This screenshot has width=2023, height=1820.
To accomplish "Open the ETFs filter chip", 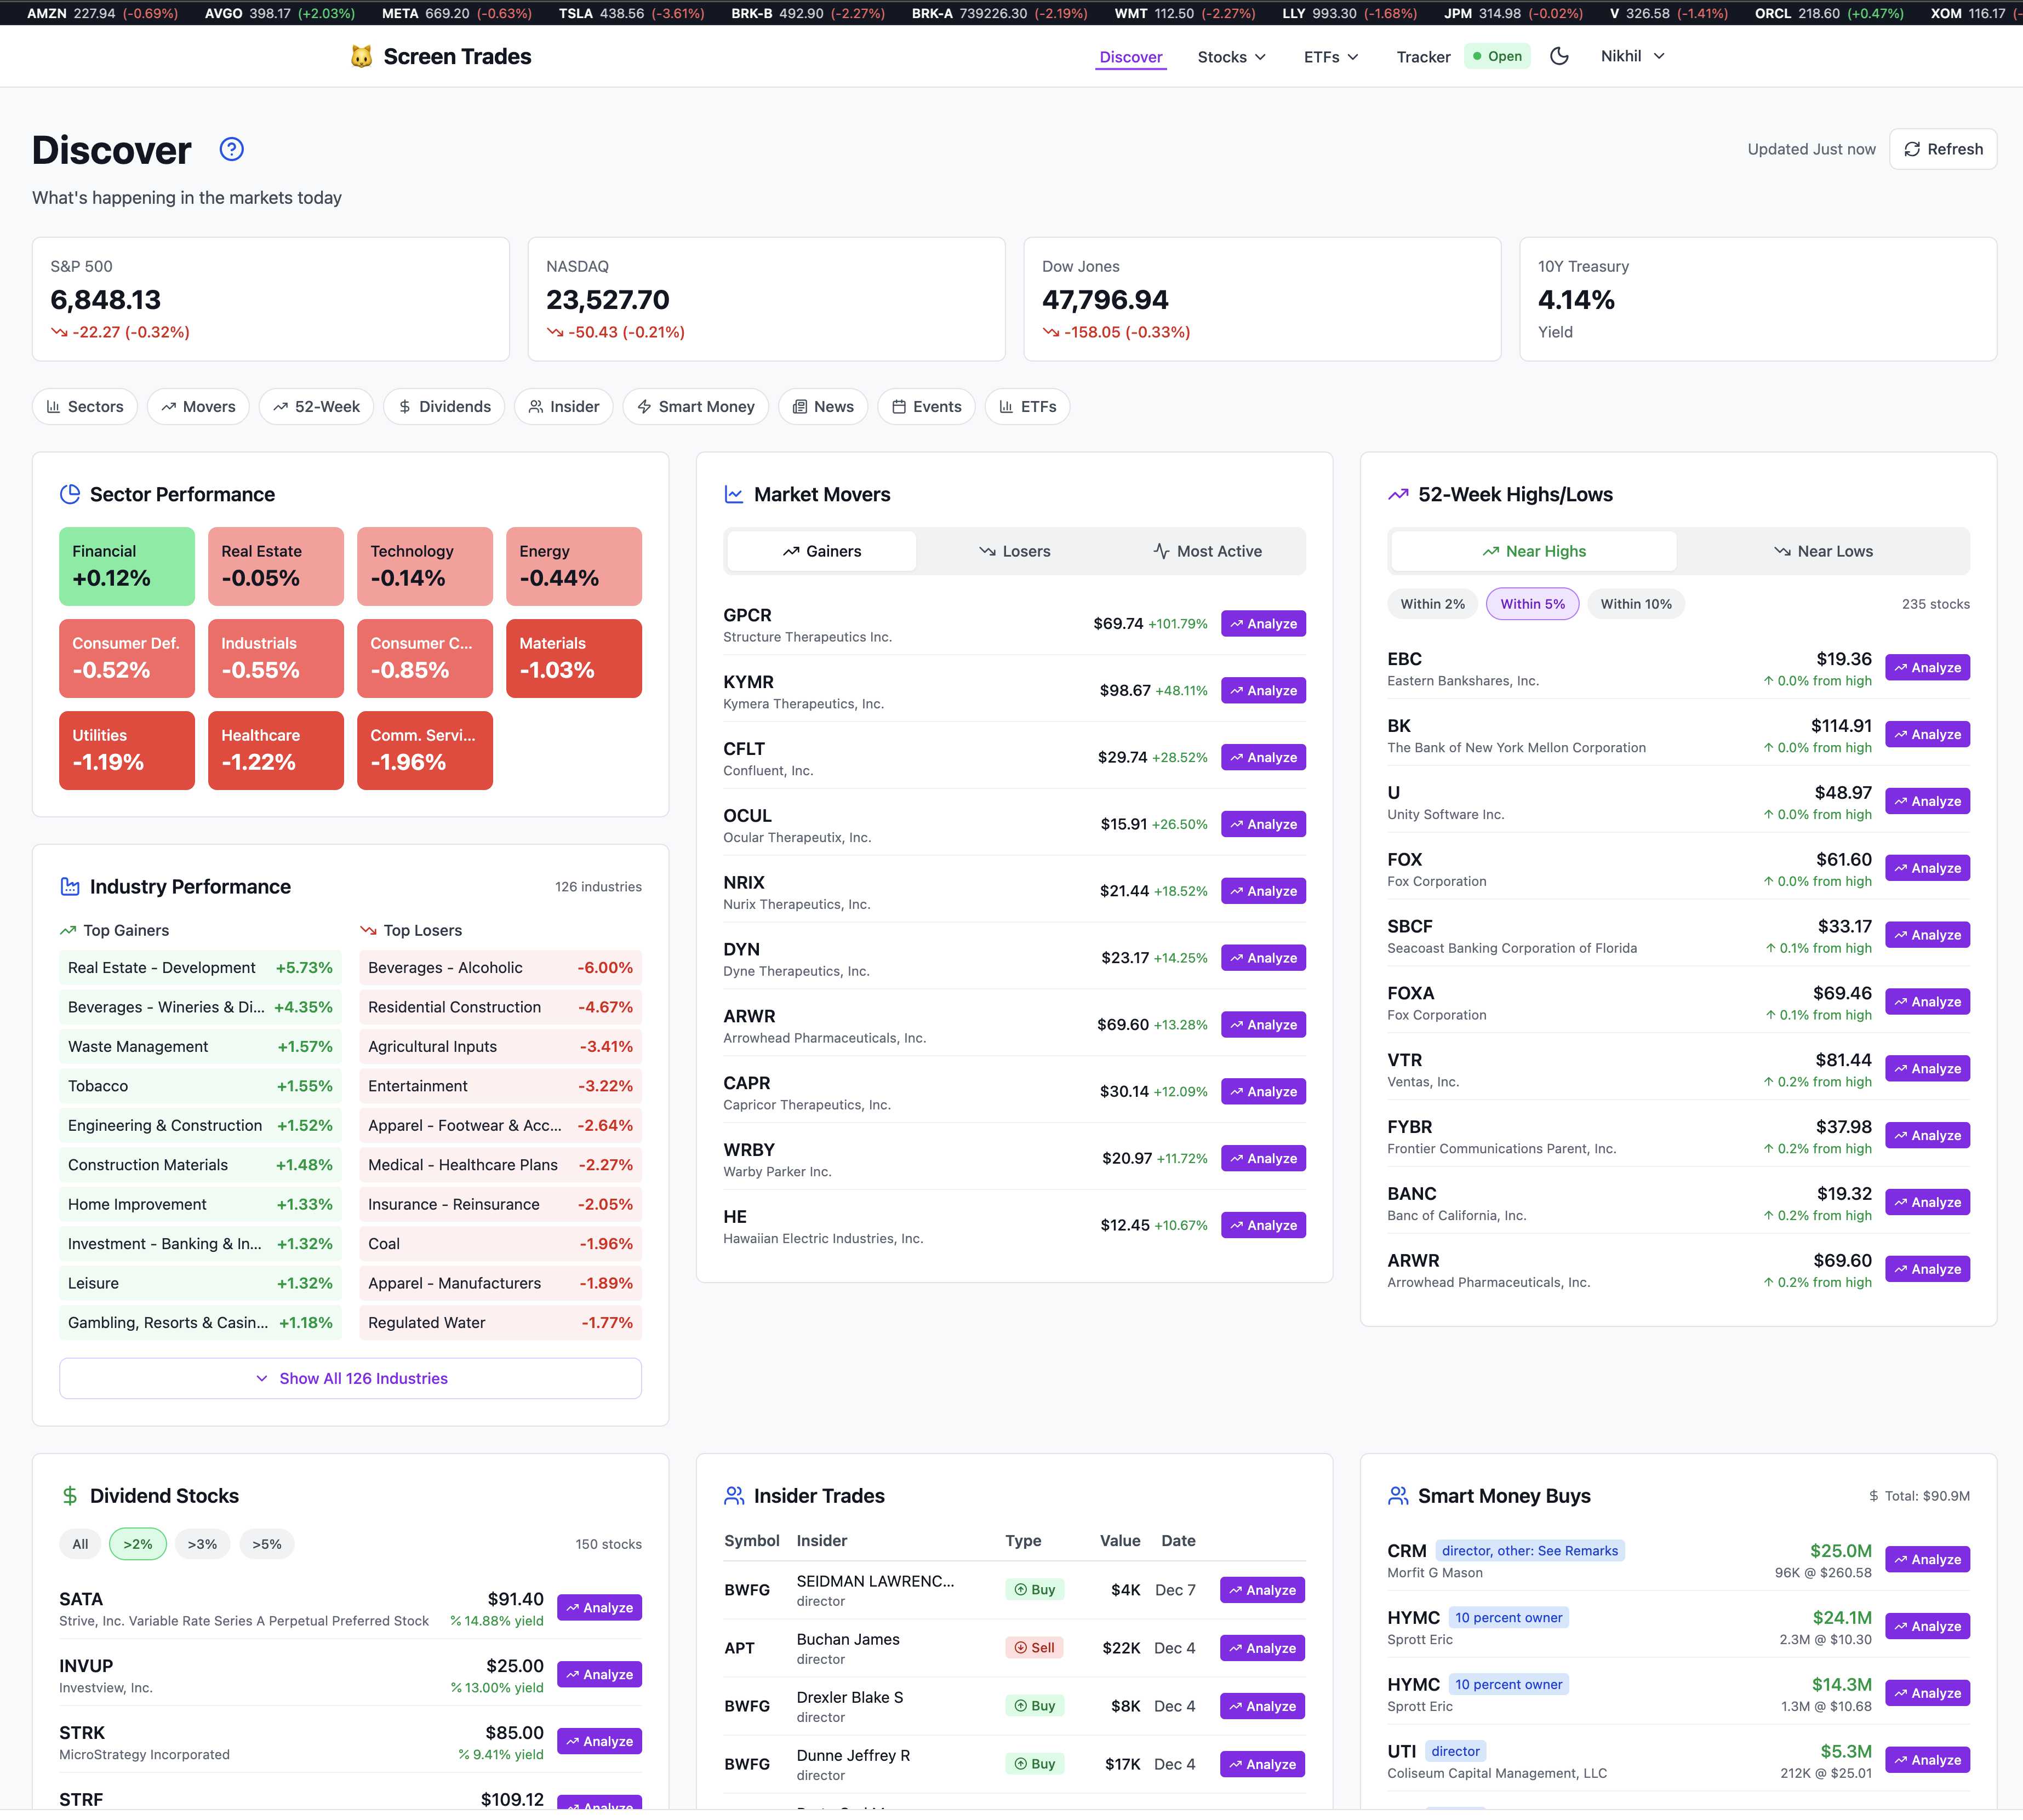I will tap(1028, 406).
